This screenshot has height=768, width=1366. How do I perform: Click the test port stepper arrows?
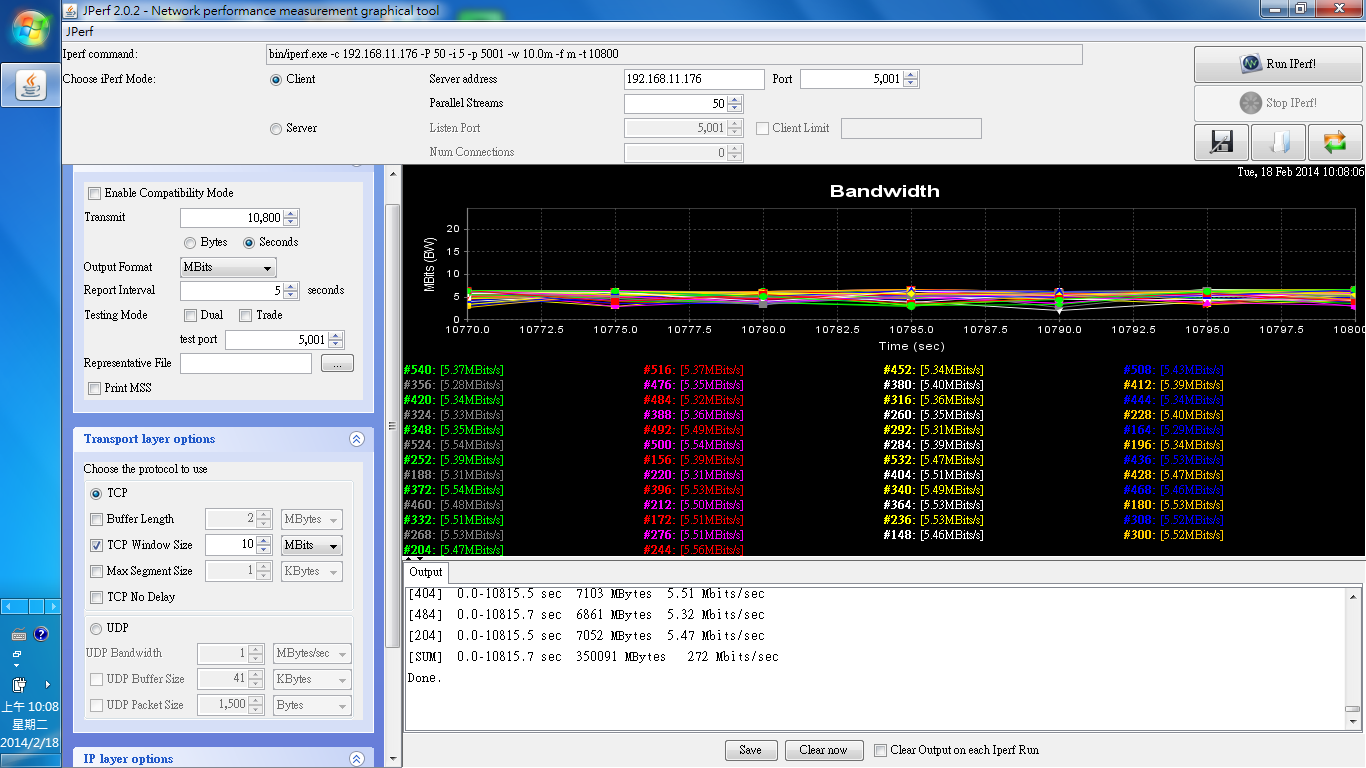click(336, 340)
